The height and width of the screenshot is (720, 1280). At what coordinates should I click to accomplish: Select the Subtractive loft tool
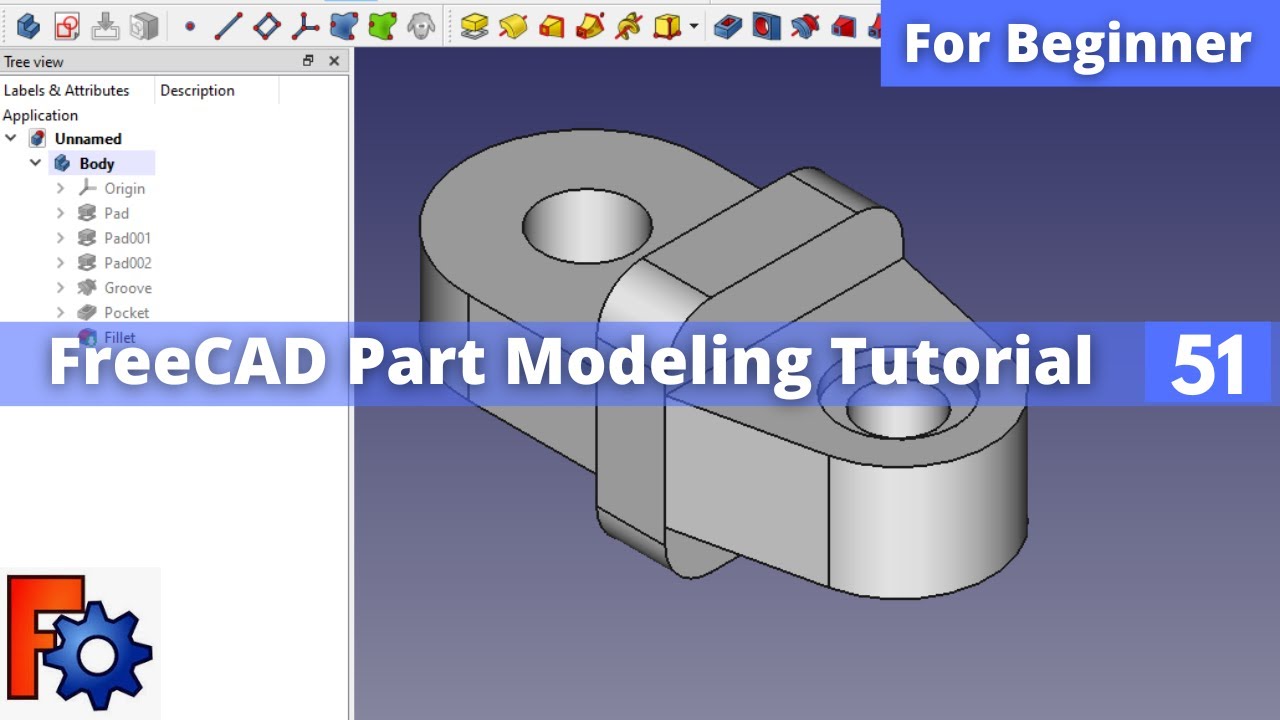pyautogui.click(x=843, y=26)
